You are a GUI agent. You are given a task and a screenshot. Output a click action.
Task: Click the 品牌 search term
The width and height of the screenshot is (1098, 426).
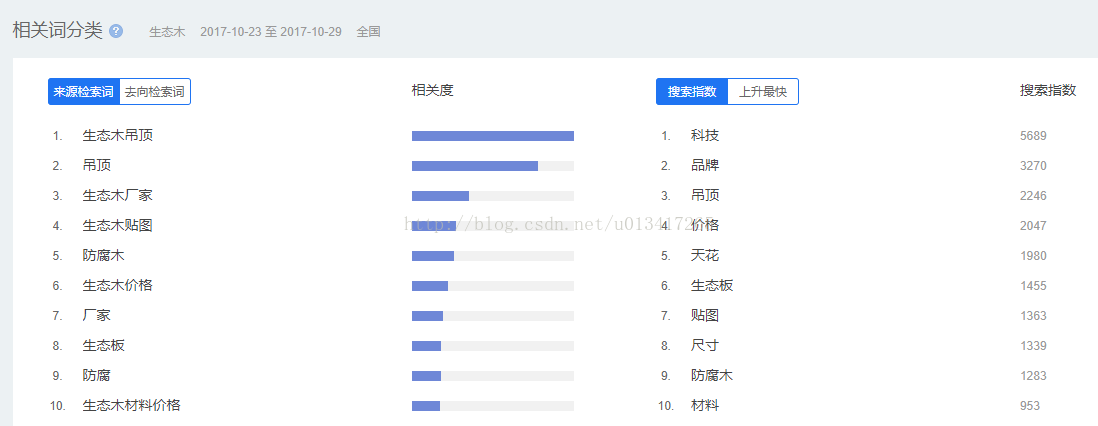click(x=704, y=166)
